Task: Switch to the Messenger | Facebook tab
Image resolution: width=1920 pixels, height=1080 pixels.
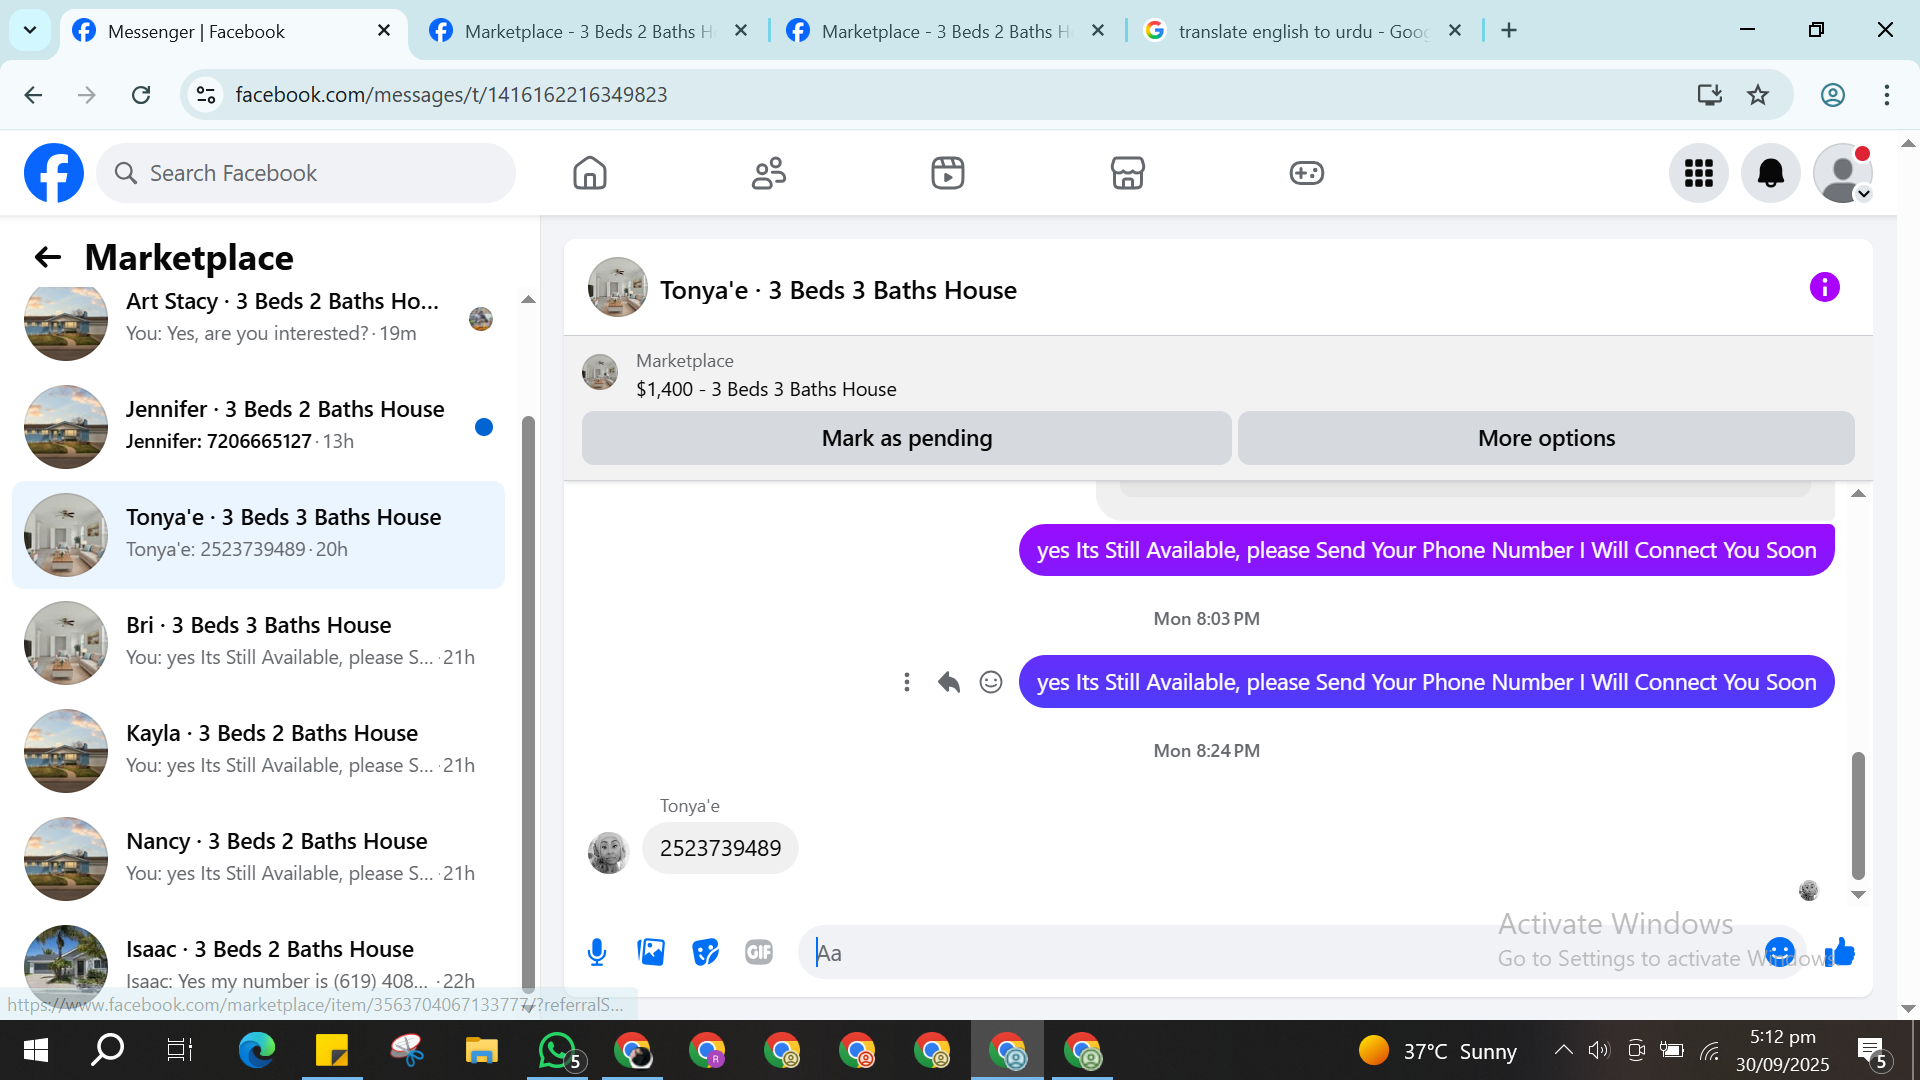Action: 233,31
